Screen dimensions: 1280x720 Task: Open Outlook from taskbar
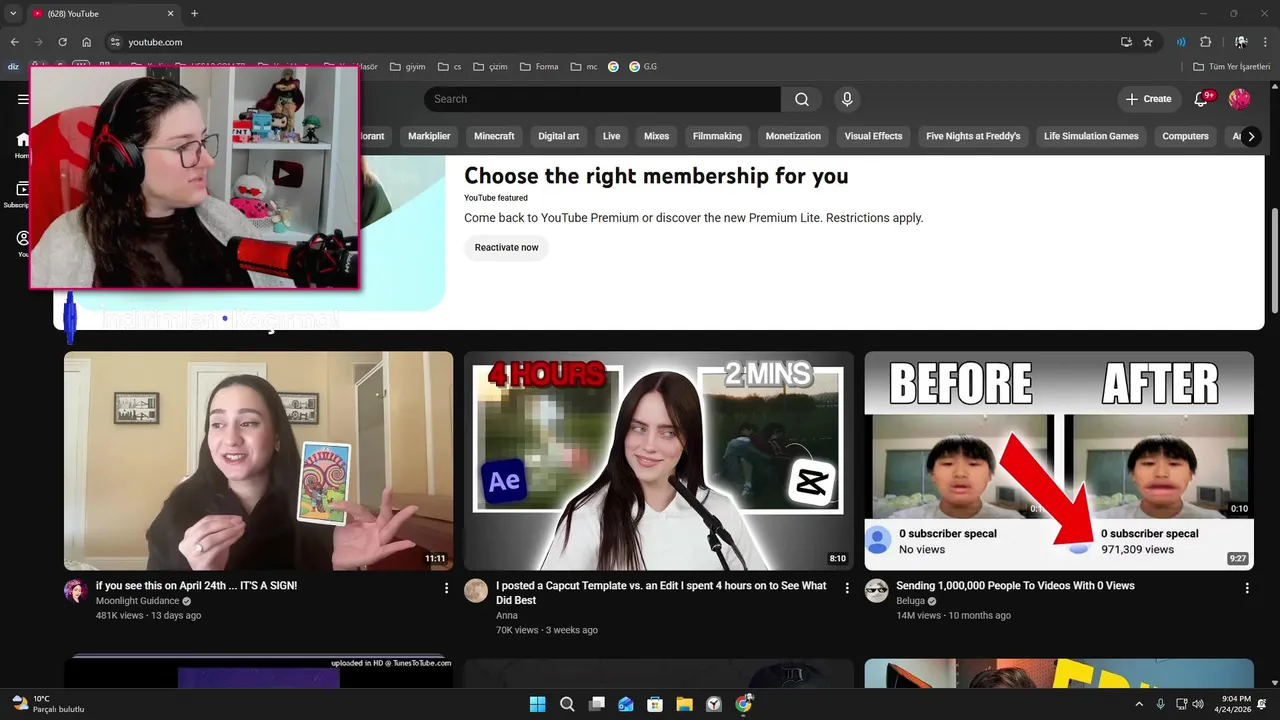pos(626,704)
